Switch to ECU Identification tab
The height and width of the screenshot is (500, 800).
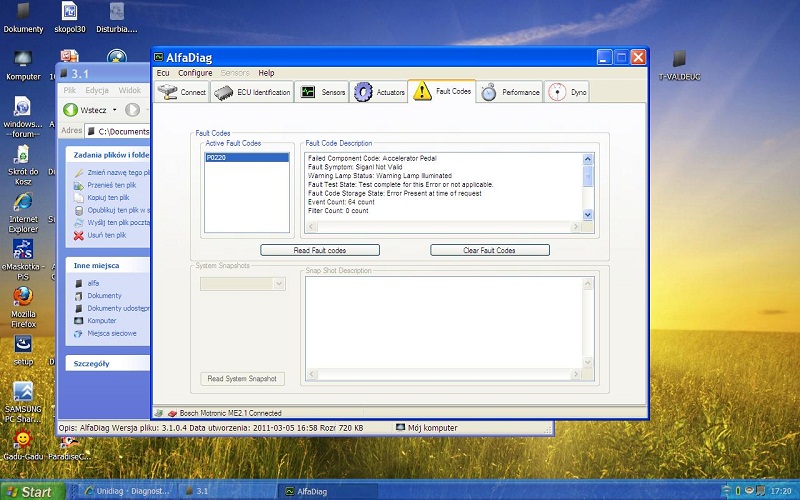pos(253,92)
